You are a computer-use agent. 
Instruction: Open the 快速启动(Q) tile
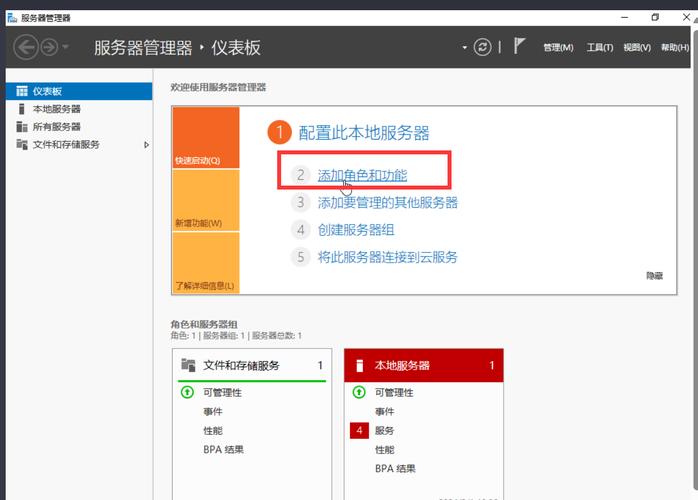tap(206, 138)
